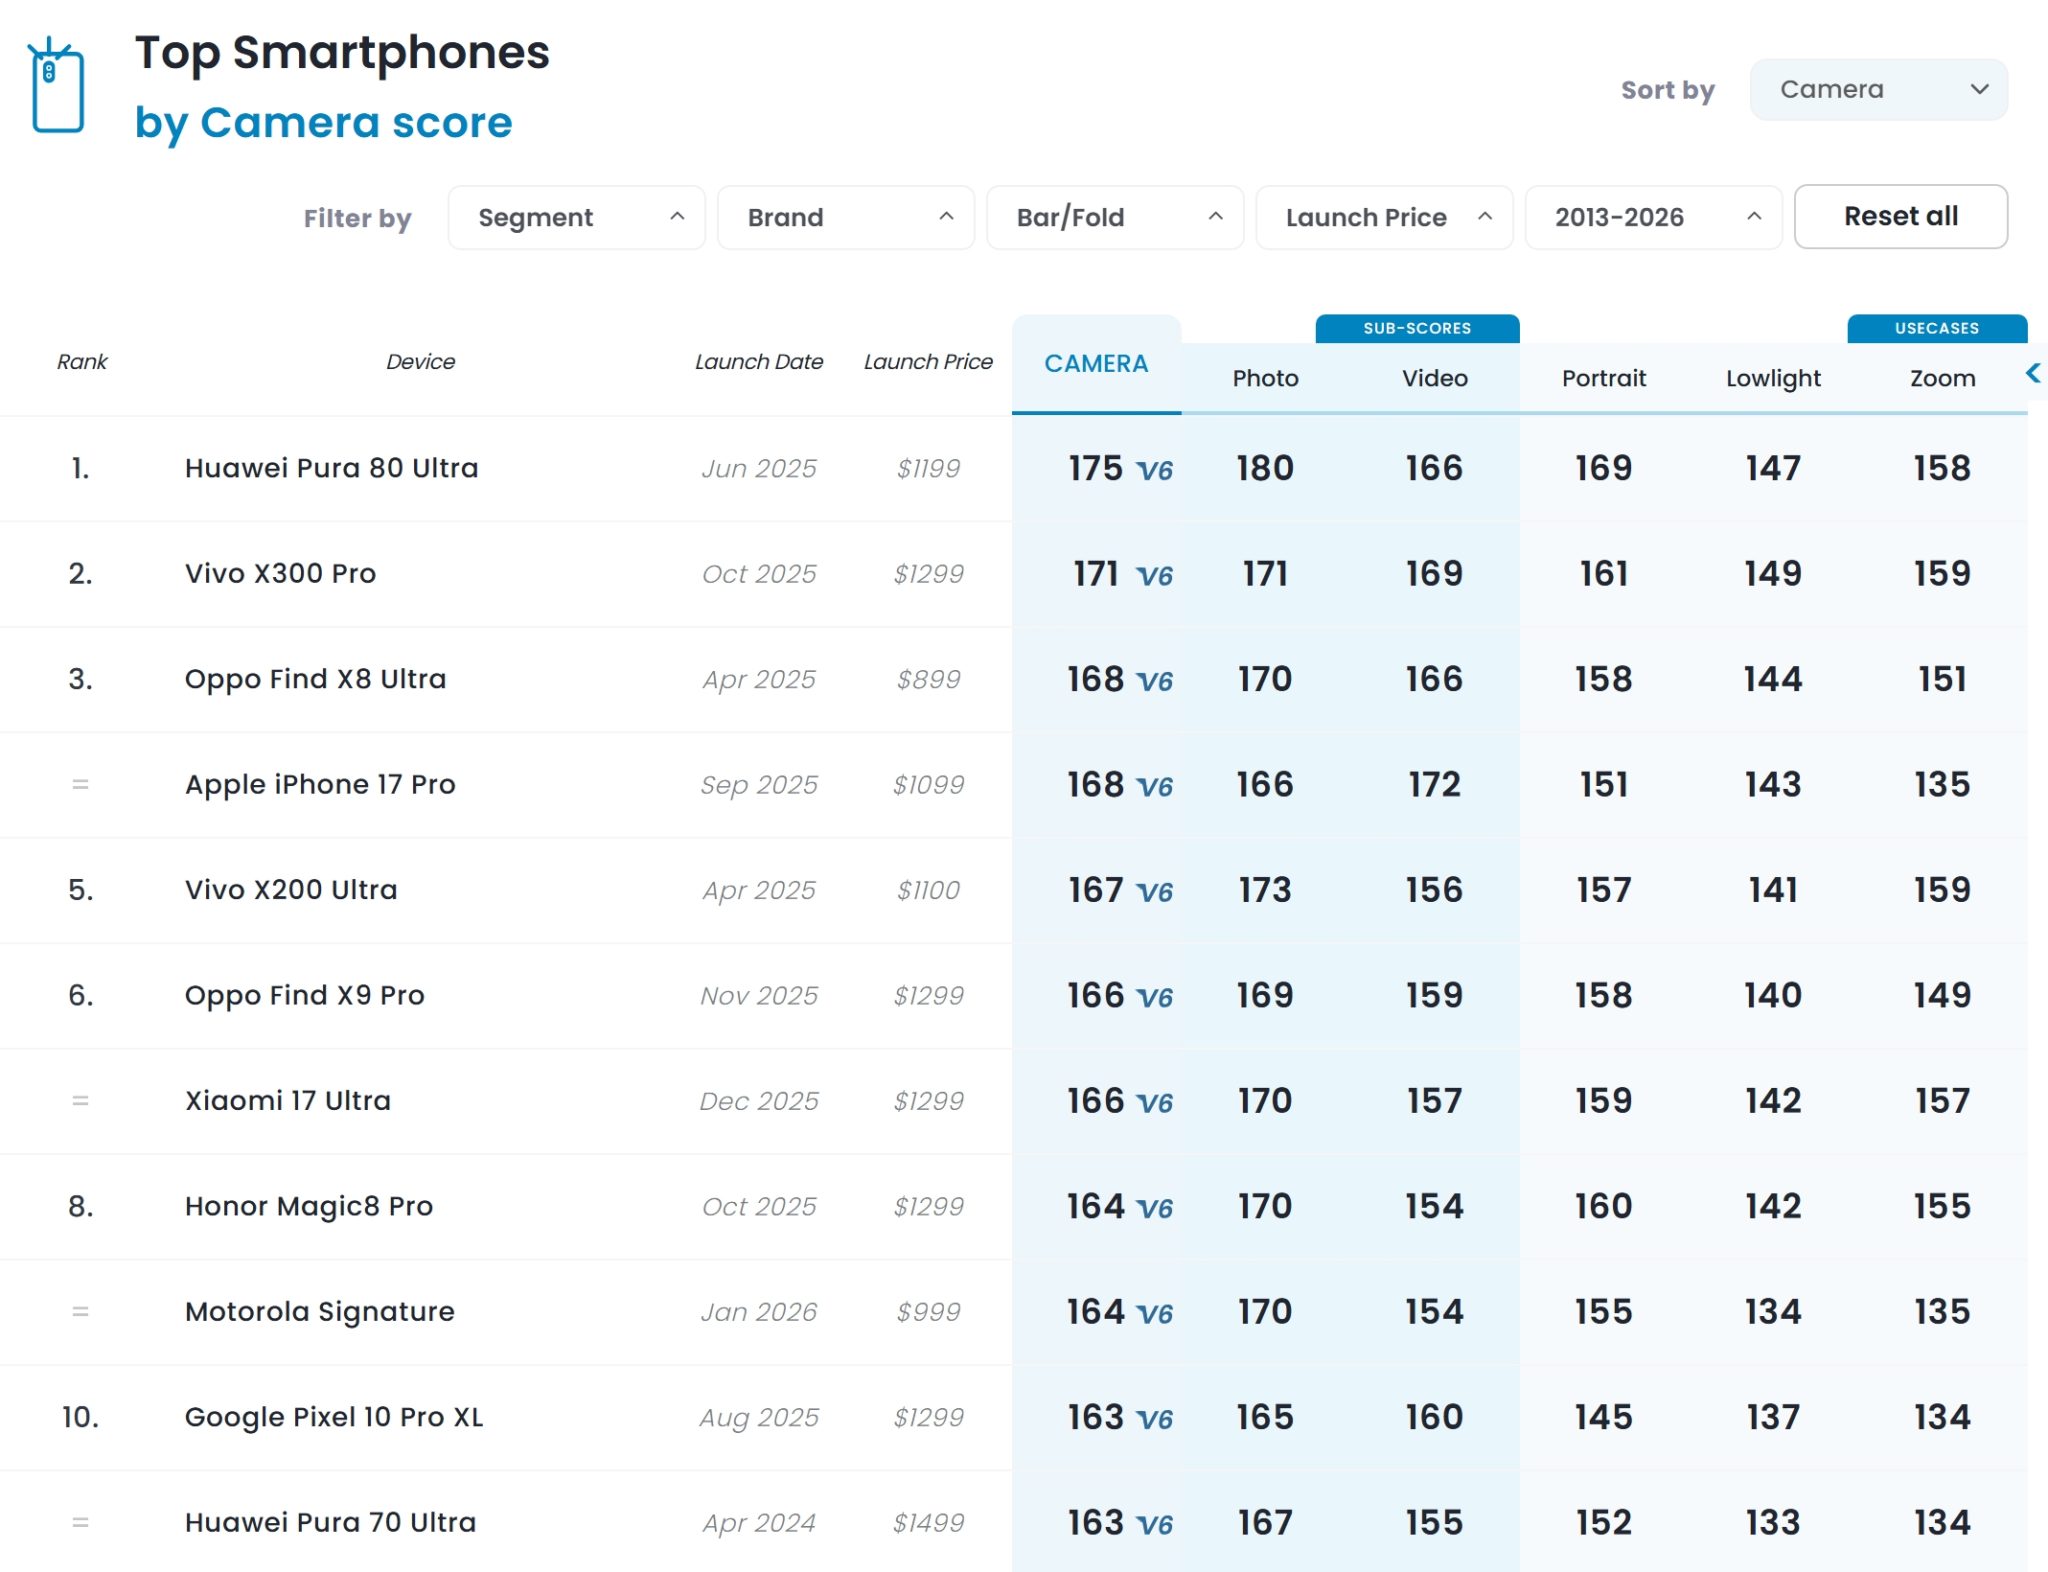The width and height of the screenshot is (2048, 1572).
Task: Open the 2013-2026 year range filter
Action: pyautogui.click(x=1652, y=217)
